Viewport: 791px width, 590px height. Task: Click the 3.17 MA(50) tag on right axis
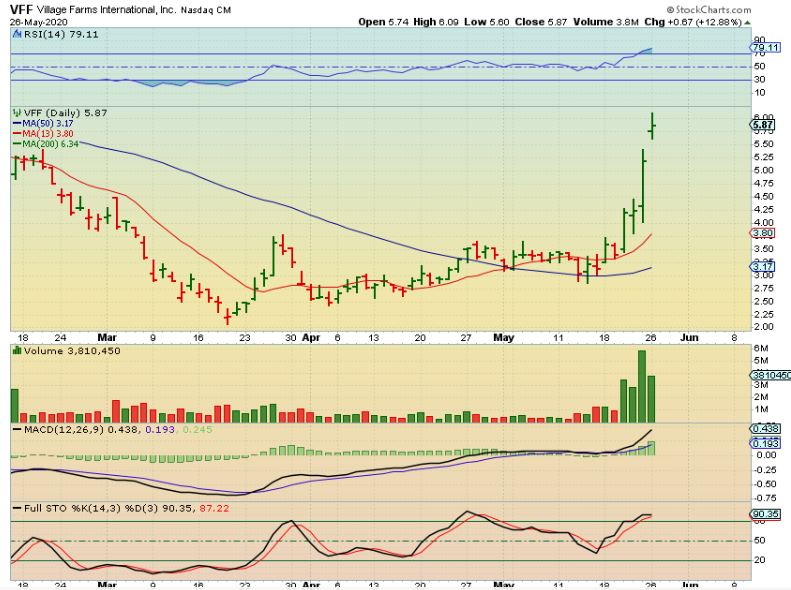click(763, 266)
